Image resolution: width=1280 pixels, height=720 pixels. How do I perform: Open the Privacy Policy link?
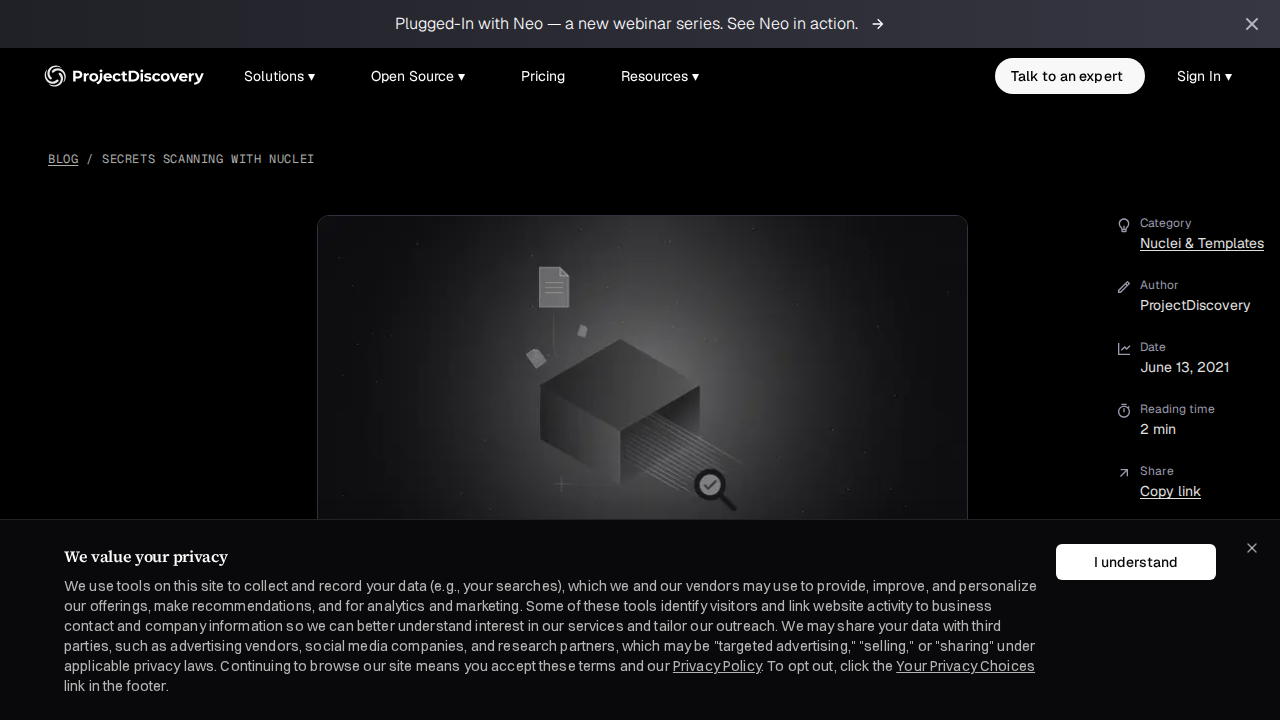(717, 666)
